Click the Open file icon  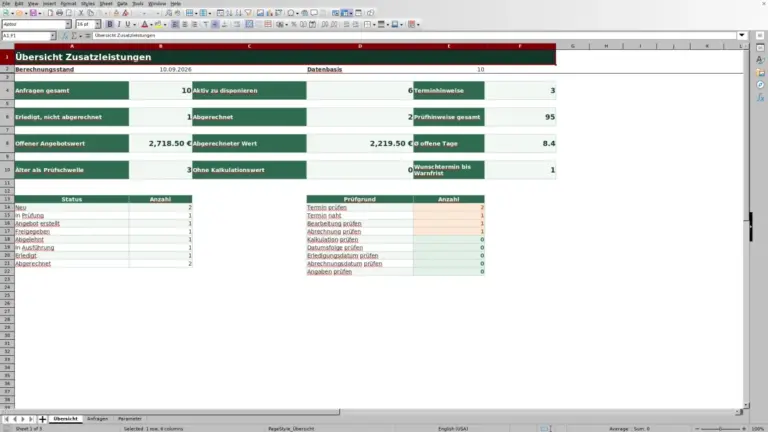pyautogui.click(x=19, y=13)
